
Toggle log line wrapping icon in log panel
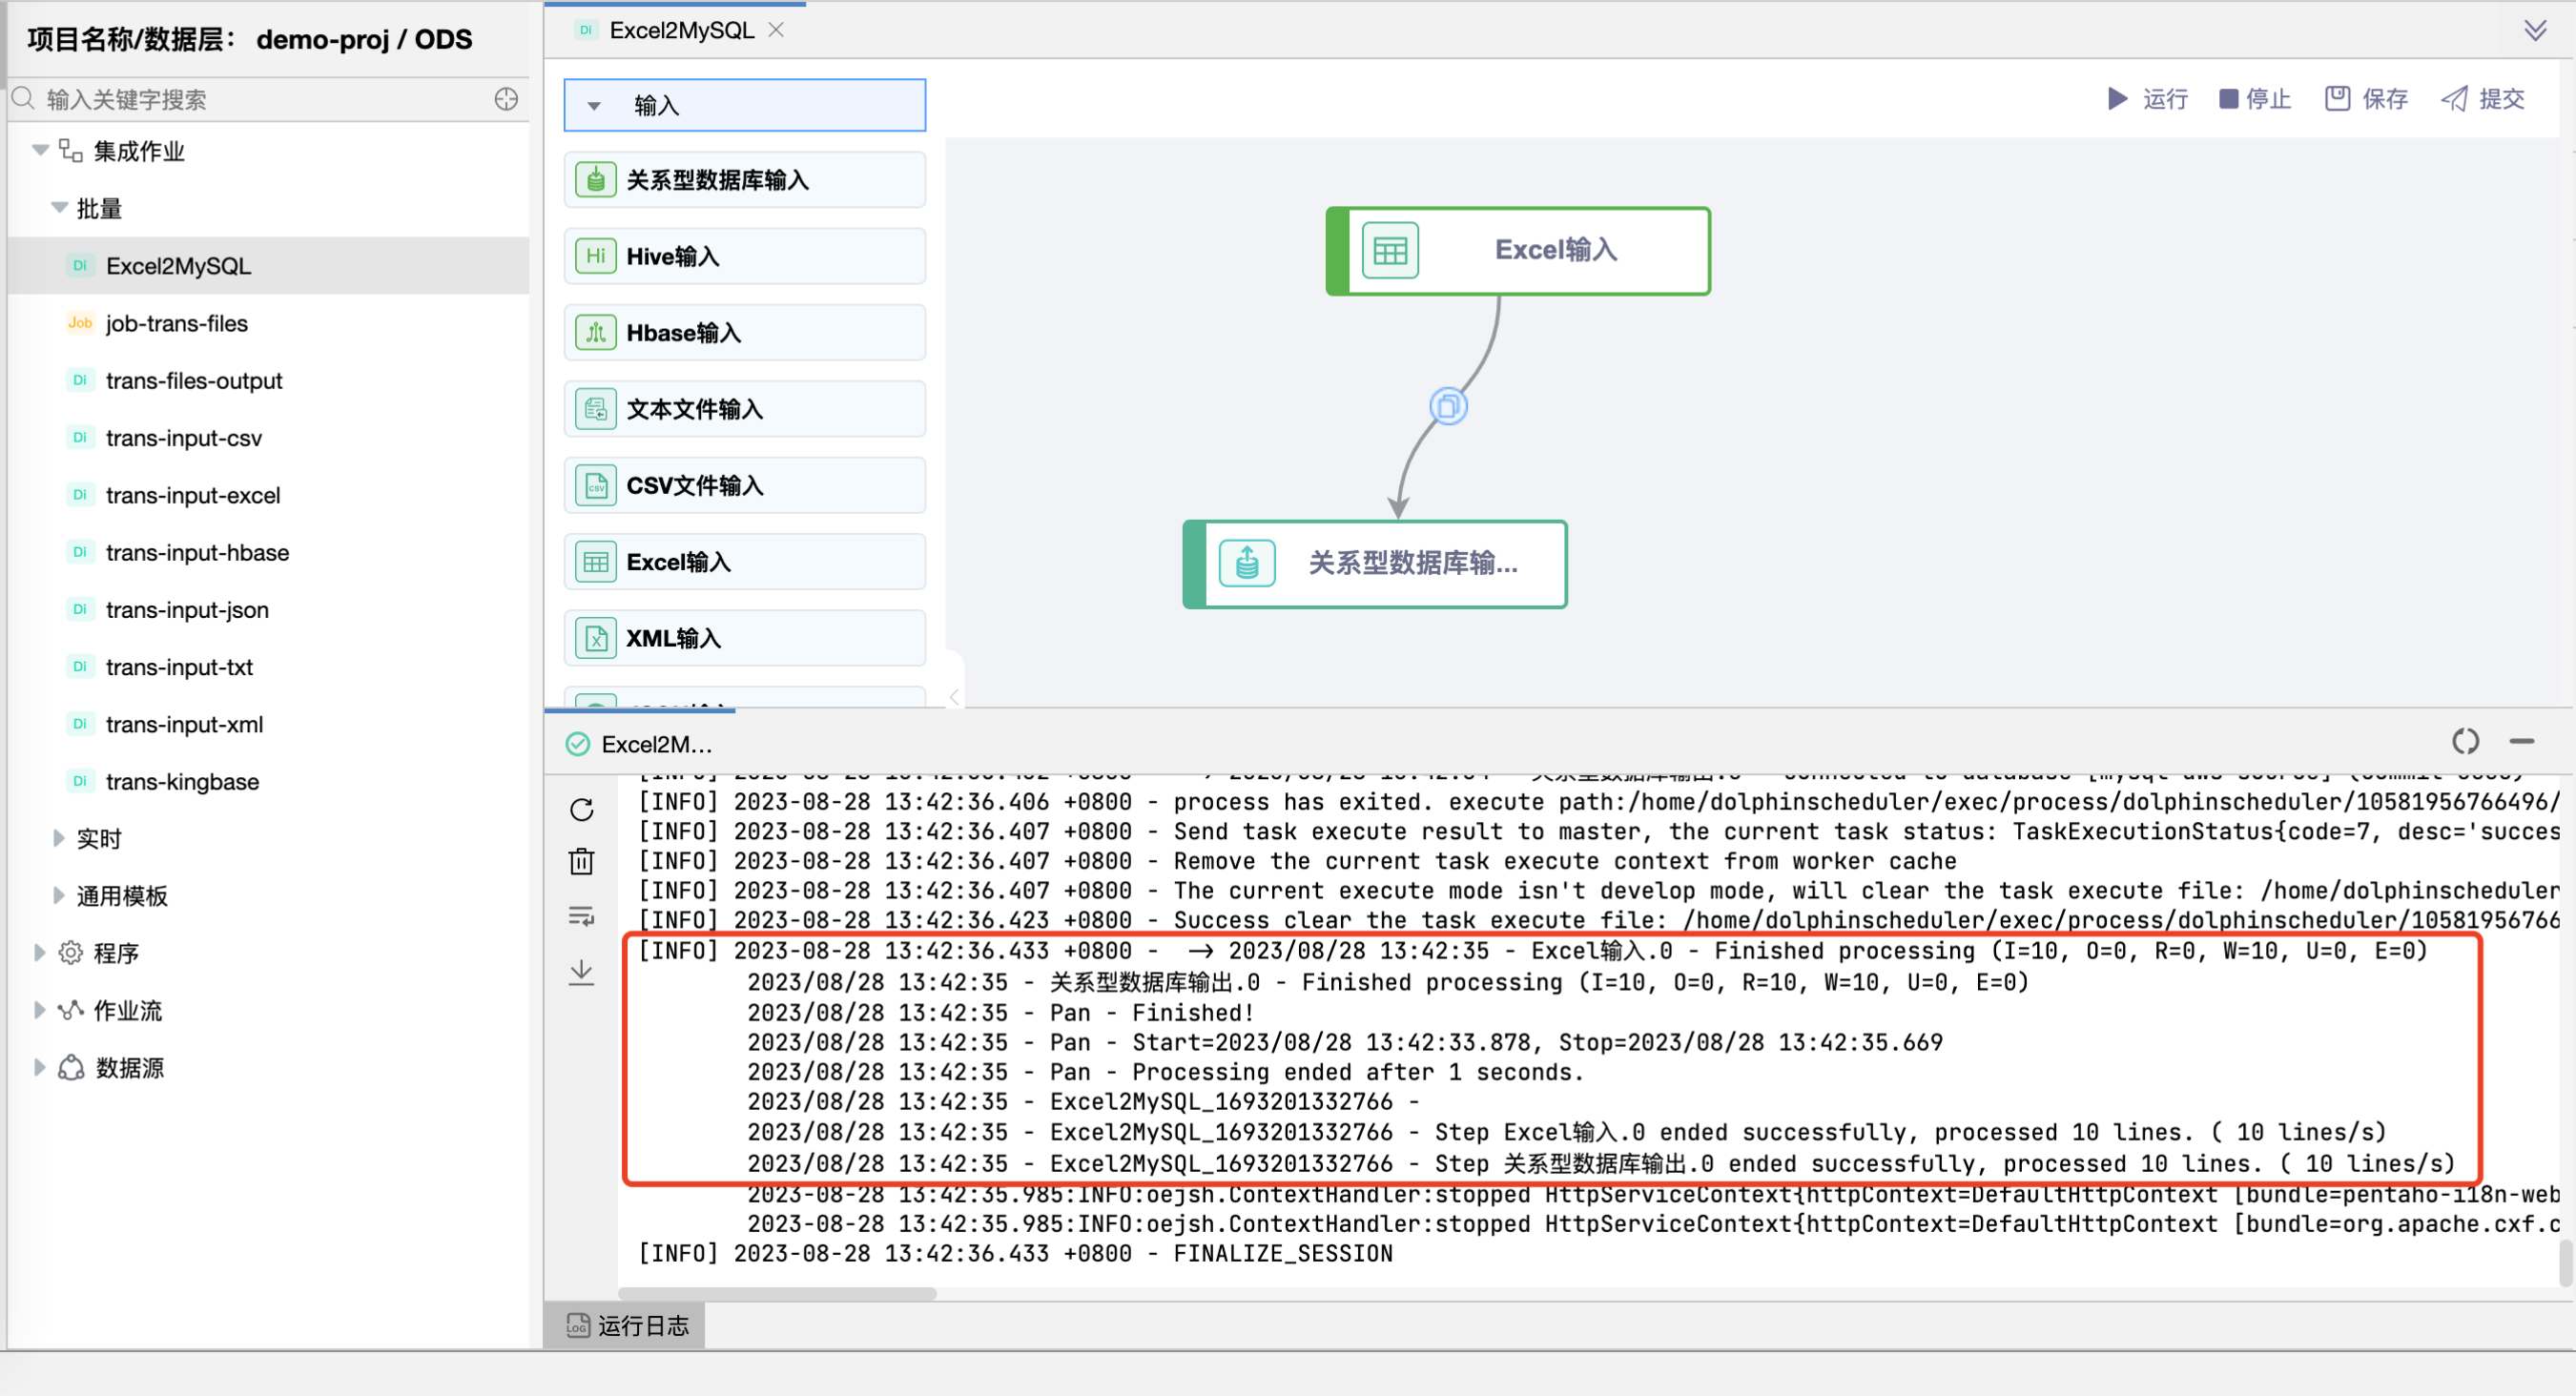point(581,916)
